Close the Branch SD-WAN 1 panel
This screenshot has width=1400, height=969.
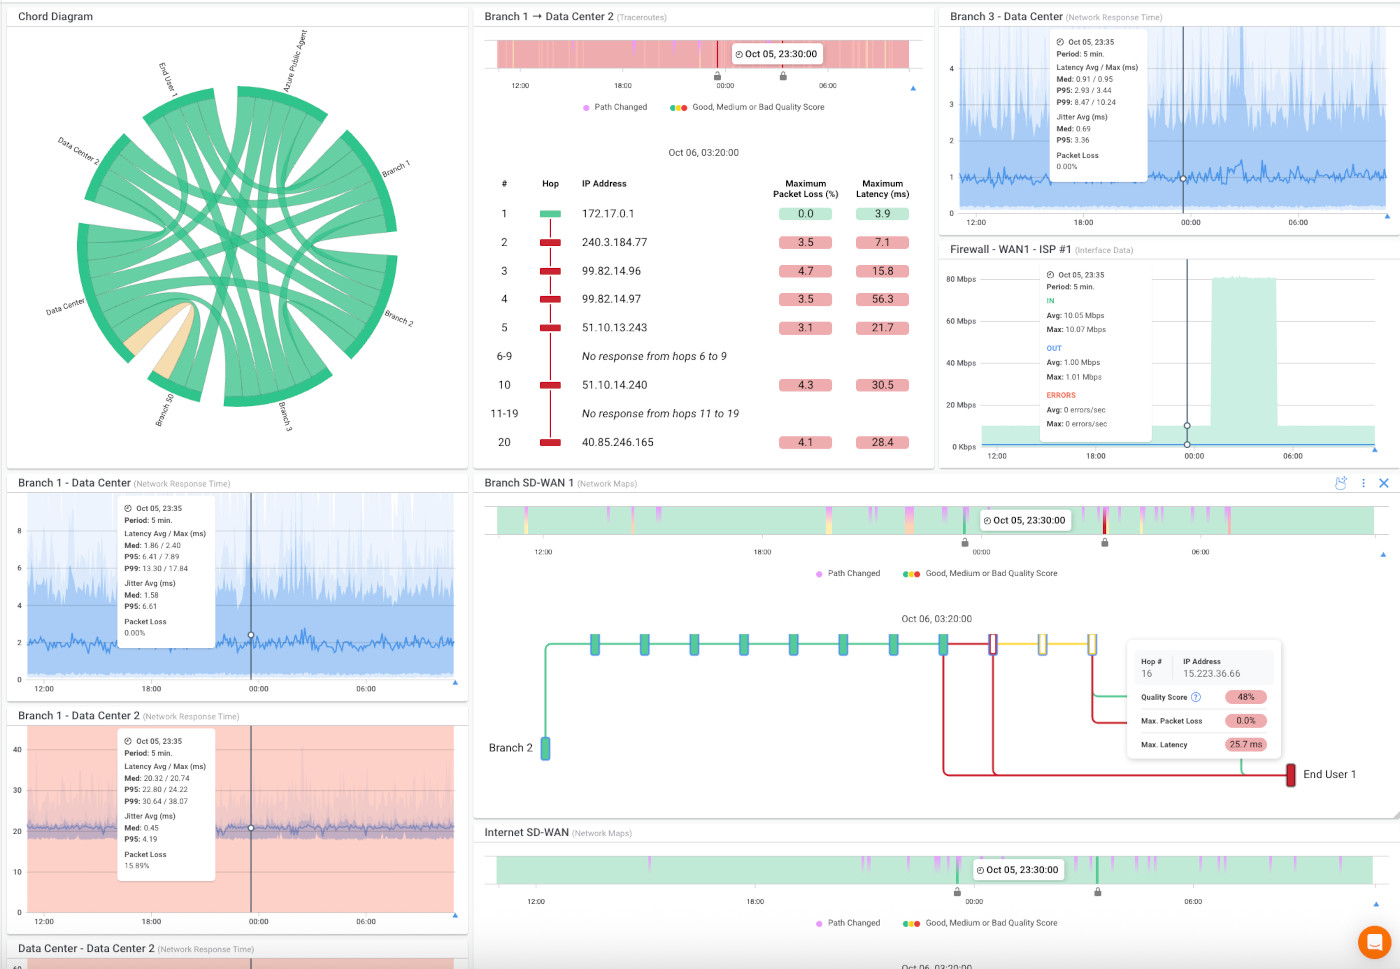tap(1384, 483)
